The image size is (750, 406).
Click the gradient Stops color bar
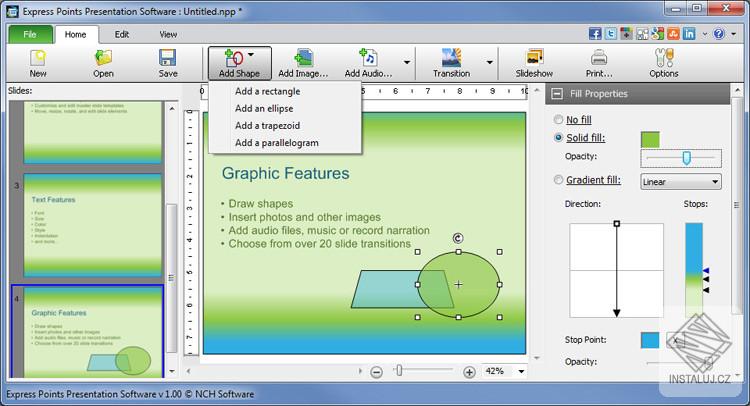pyautogui.click(x=694, y=270)
